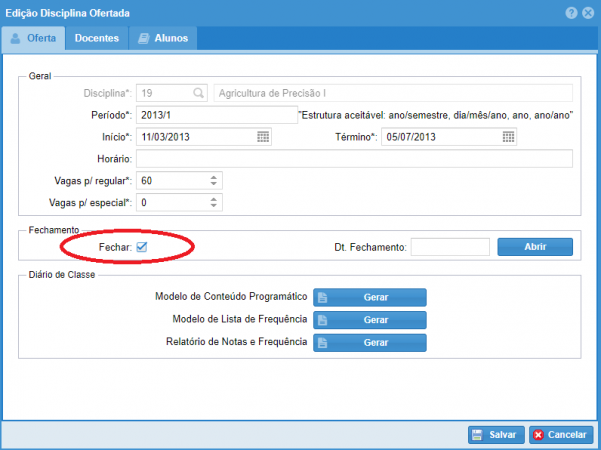
Task: Click the Cancelar button
Action: point(558,435)
